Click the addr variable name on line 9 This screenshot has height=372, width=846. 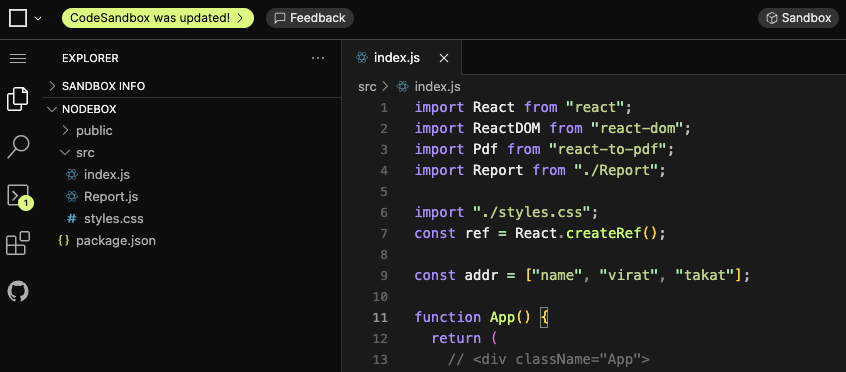tap(481, 275)
